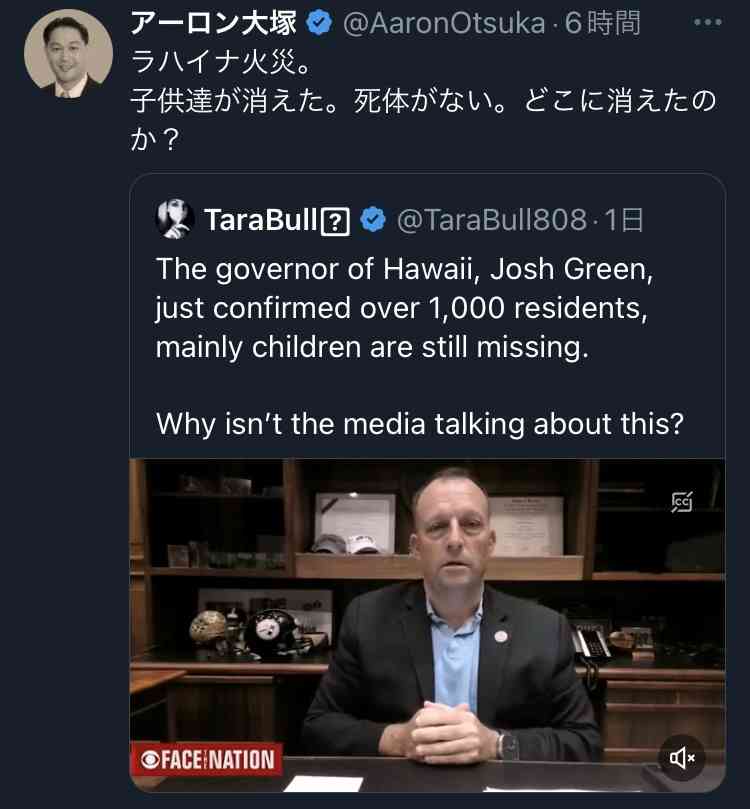The width and height of the screenshot is (750, 809).
Task: Click the TaraBull display name
Action: (260, 220)
